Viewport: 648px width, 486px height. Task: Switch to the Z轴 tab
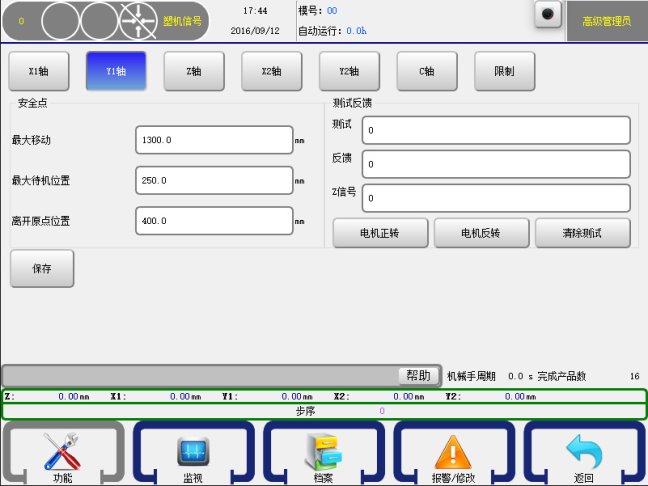194,71
